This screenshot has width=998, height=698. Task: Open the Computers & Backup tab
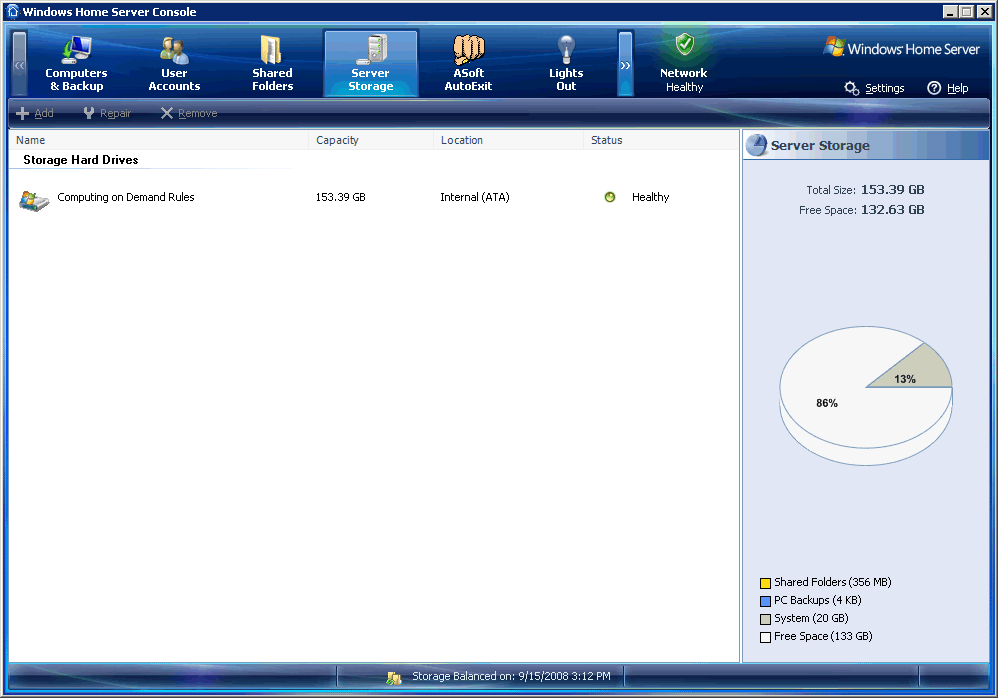point(76,64)
